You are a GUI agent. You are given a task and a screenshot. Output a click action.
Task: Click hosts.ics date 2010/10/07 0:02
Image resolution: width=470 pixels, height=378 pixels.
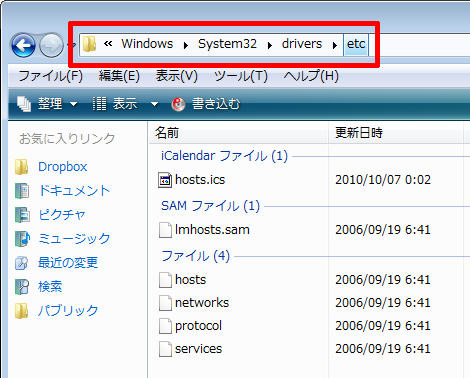point(383,180)
